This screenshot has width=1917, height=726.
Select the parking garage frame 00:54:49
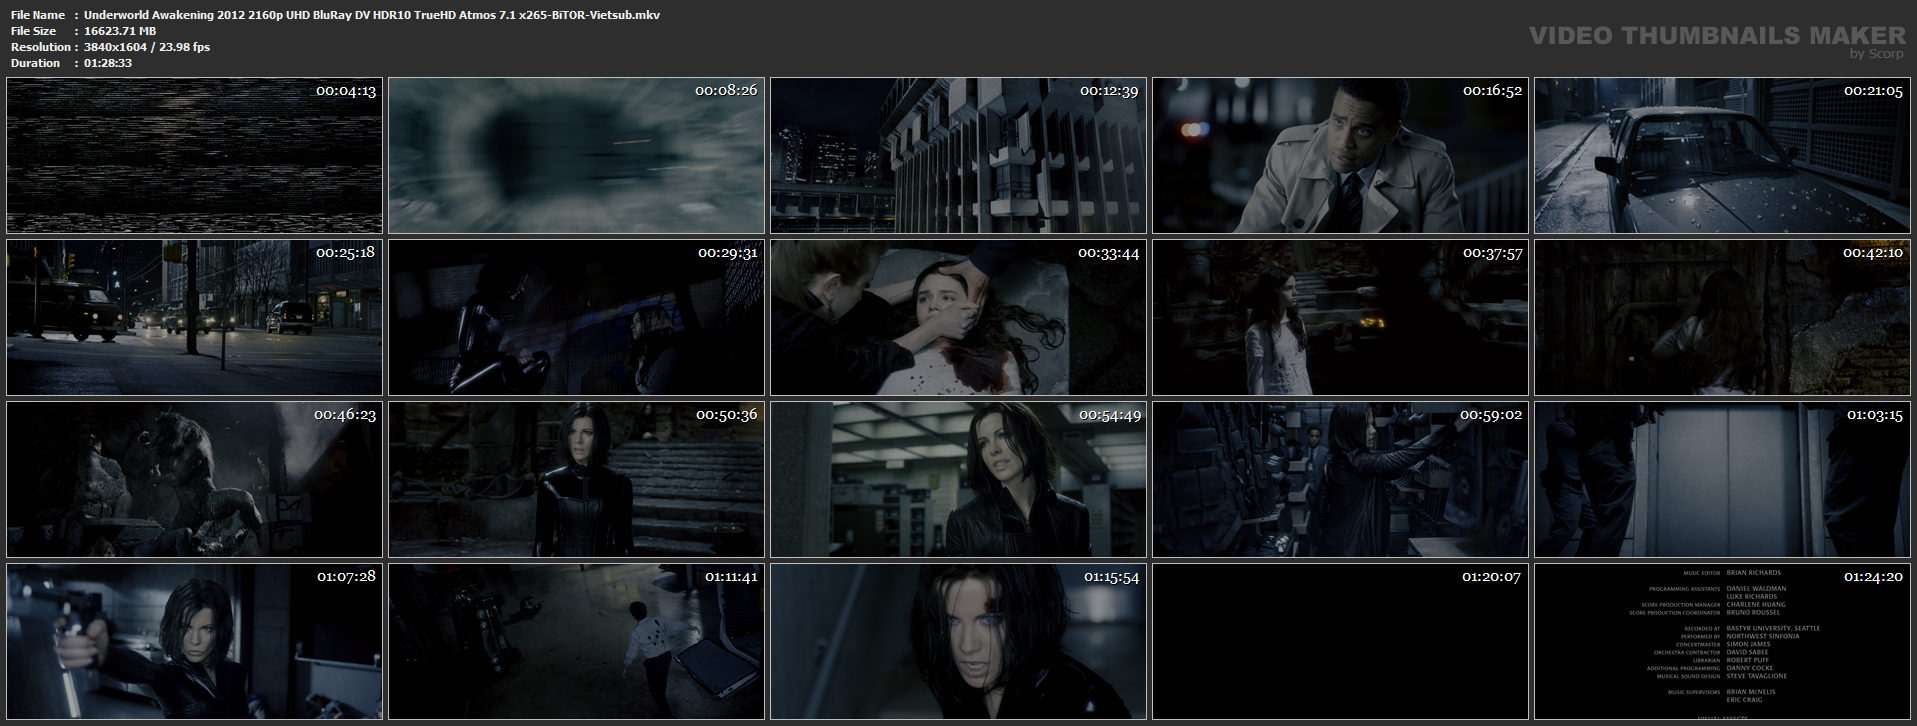pos(958,480)
